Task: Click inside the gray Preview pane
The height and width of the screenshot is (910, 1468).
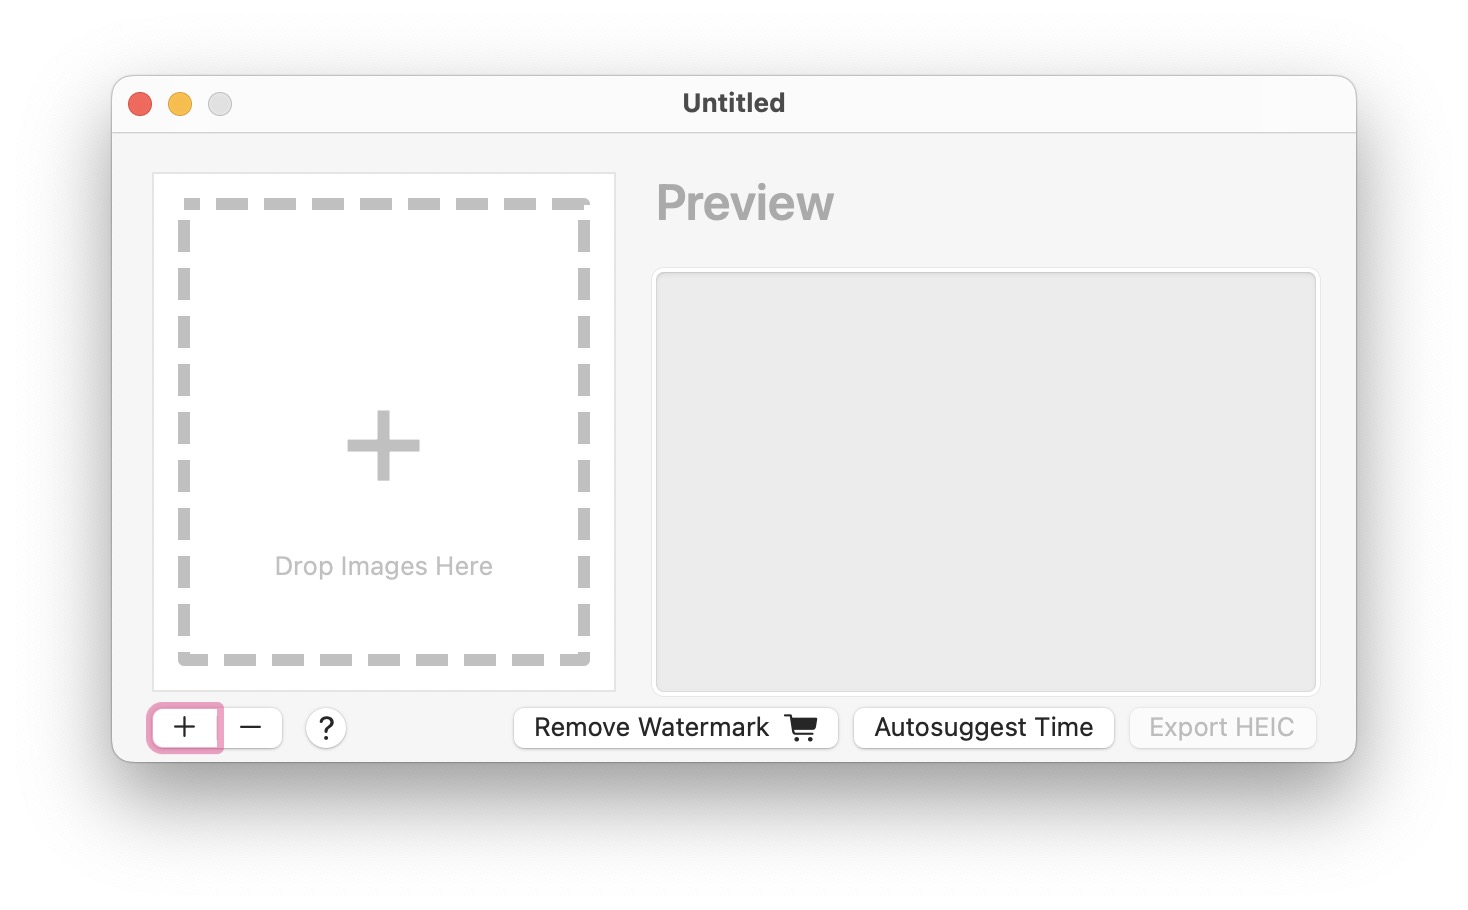Action: point(985,480)
